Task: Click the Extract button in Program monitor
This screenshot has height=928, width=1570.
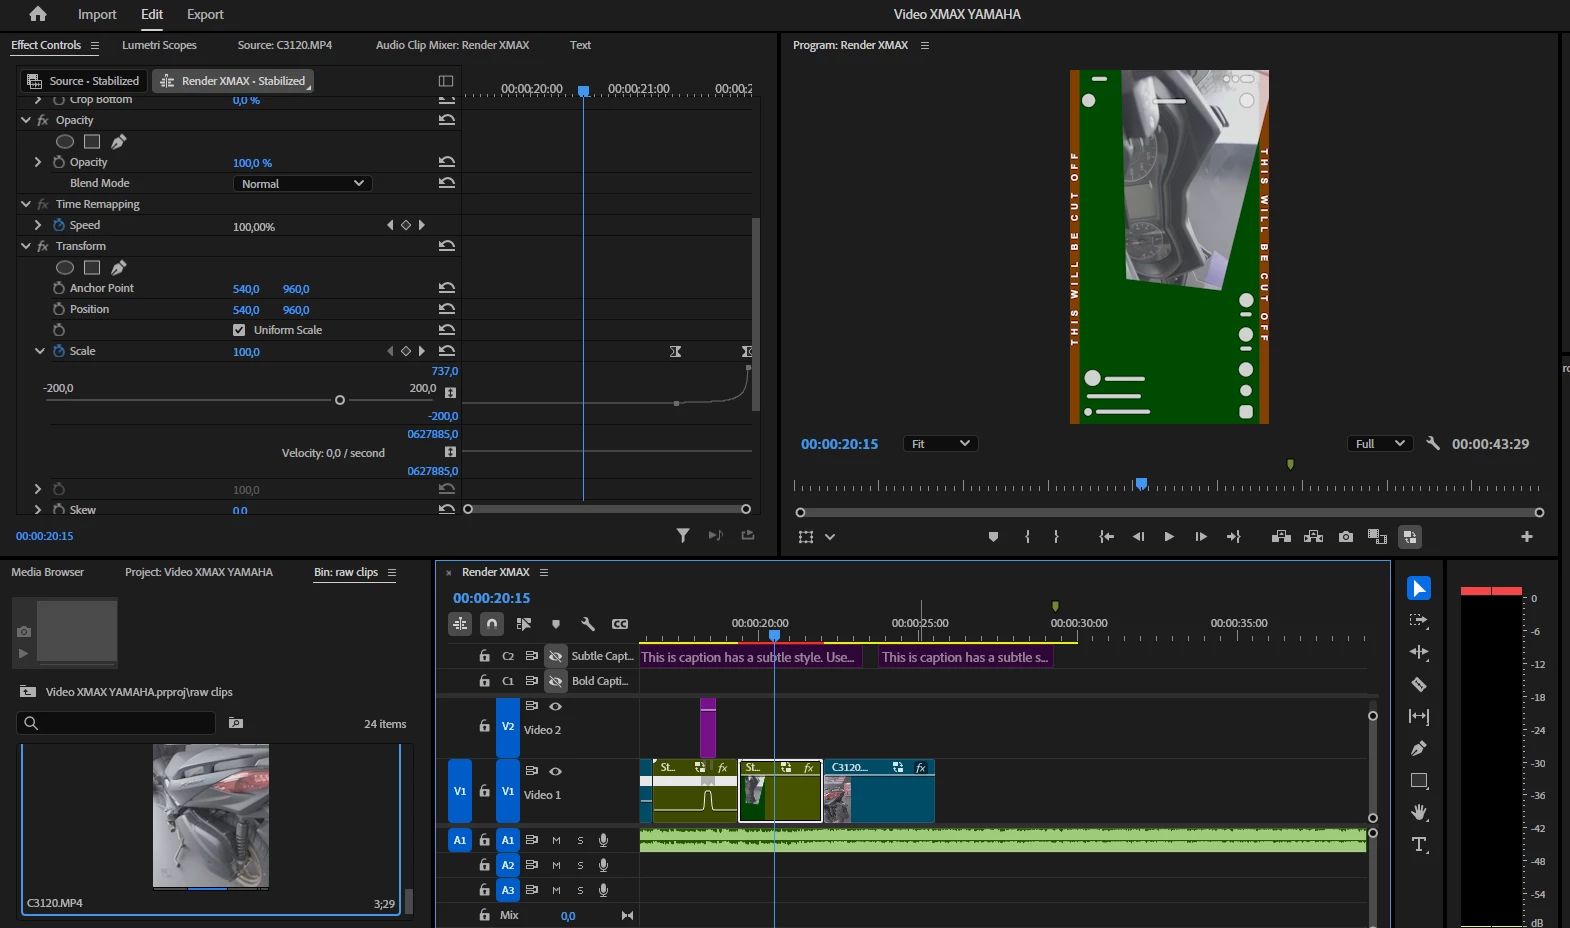Action: pyautogui.click(x=1313, y=537)
